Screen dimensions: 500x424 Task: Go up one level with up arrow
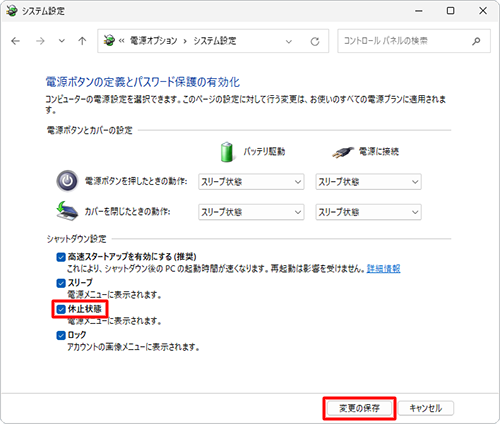(82, 41)
